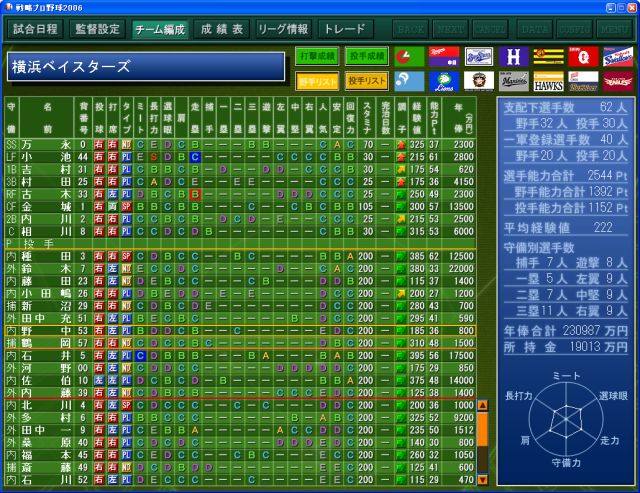Select the 金城 center fielder row name
The height and width of the screenshot is (493, 640).
pyautogui.click(x=47, y=207)
